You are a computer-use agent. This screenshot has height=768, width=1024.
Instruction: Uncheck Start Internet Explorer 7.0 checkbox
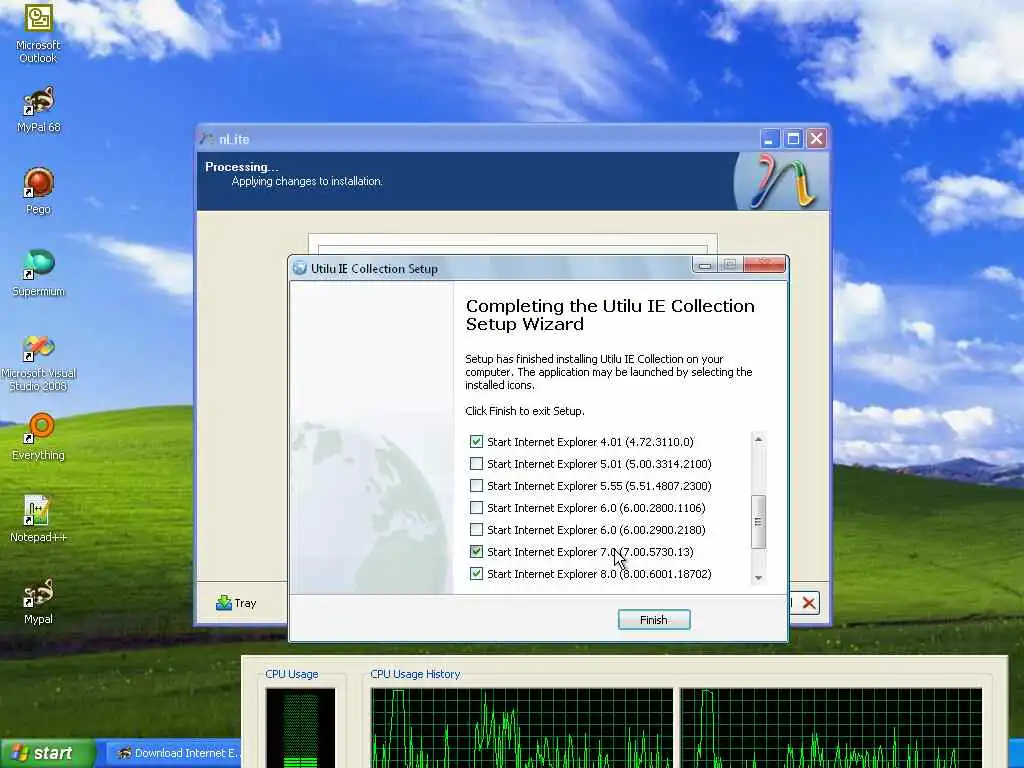476,552
